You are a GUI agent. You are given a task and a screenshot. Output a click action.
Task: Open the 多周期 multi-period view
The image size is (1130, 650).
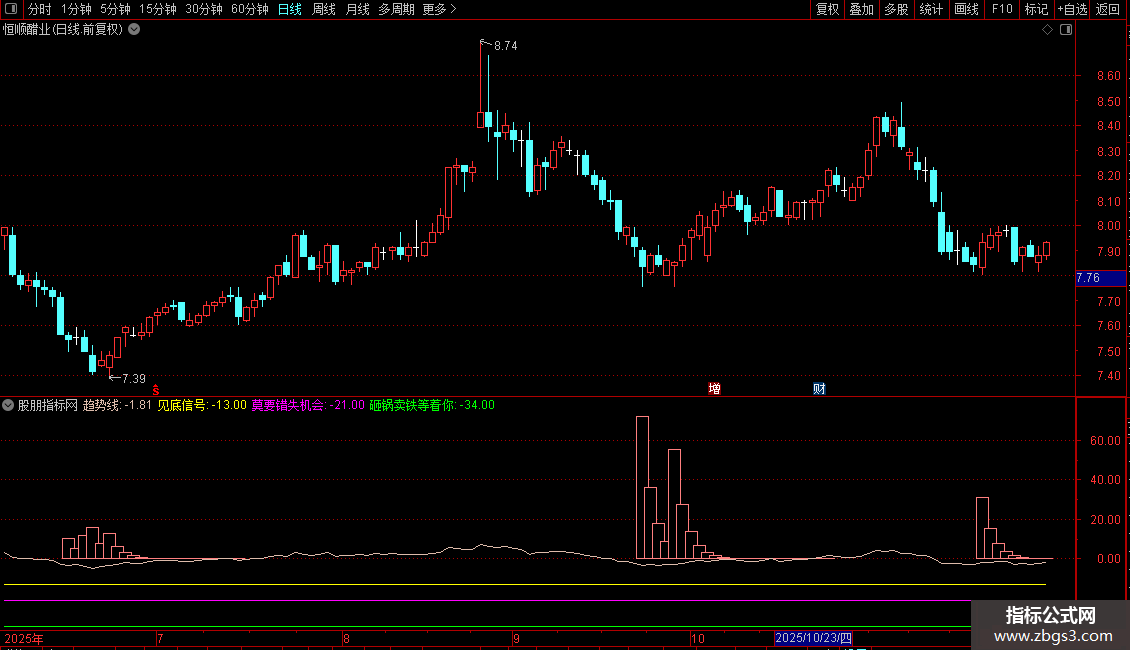[396, 9]
